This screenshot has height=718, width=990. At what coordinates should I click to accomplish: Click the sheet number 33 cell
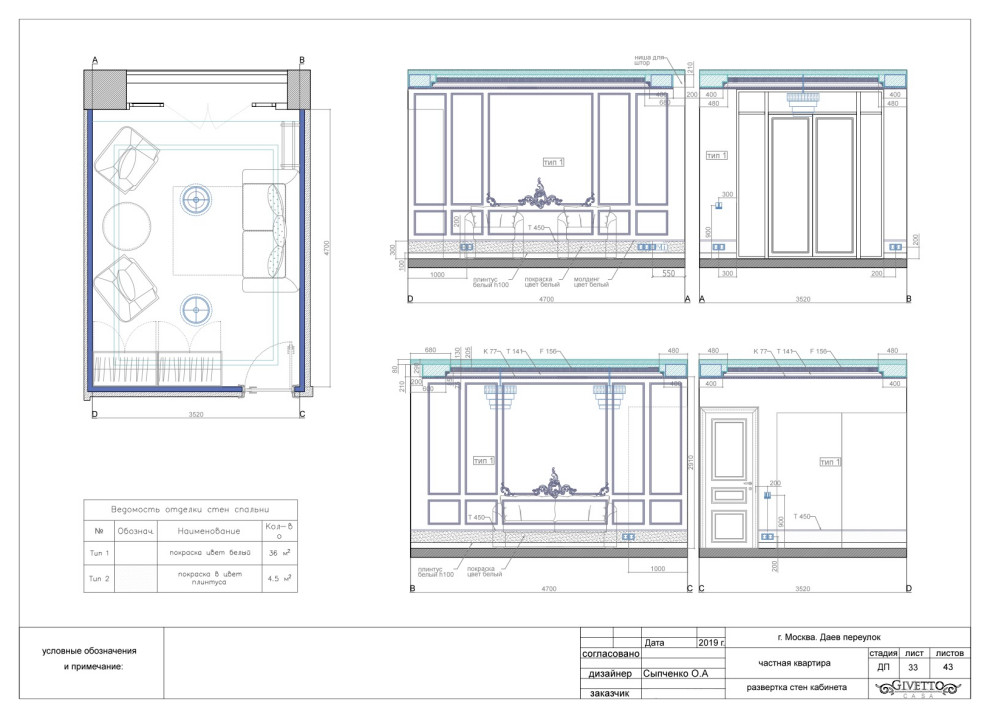[911, 666]
